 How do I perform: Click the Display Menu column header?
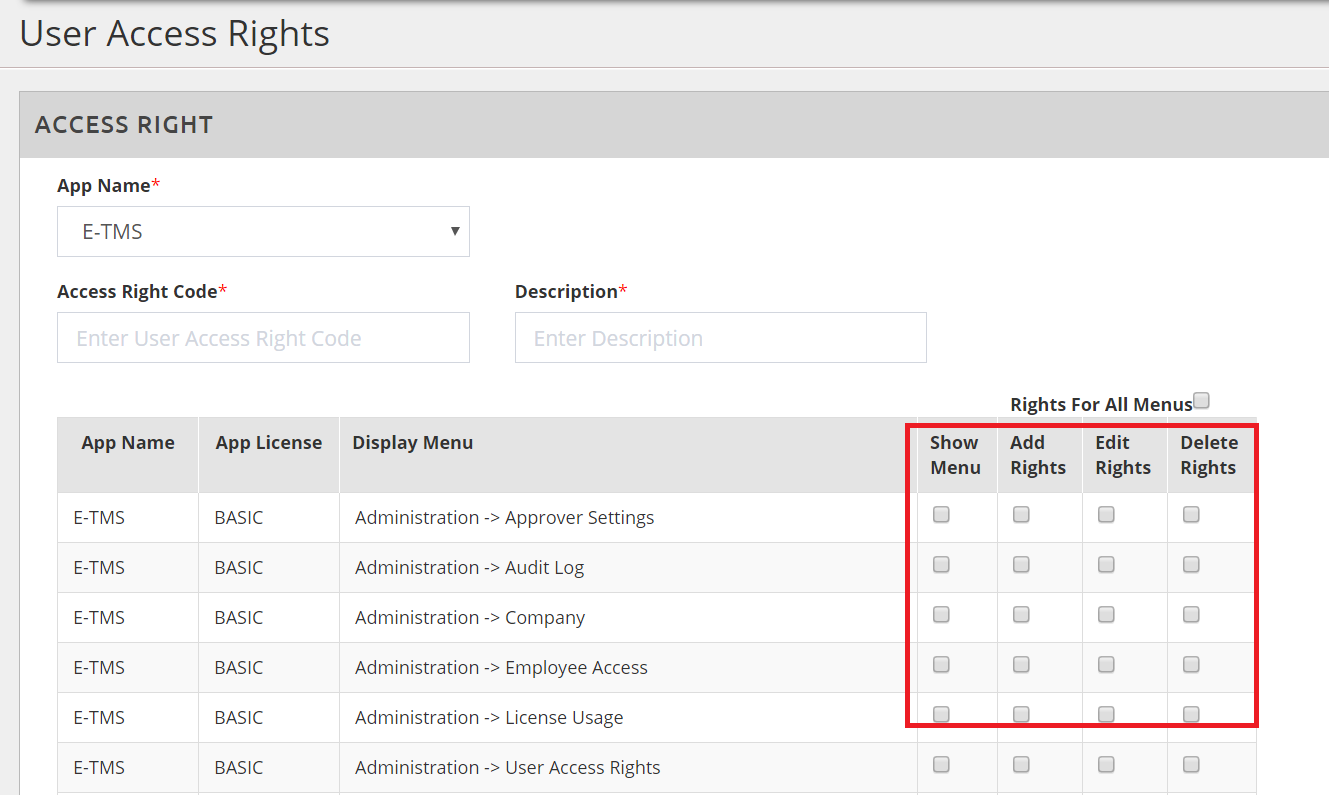click(413, 443)
